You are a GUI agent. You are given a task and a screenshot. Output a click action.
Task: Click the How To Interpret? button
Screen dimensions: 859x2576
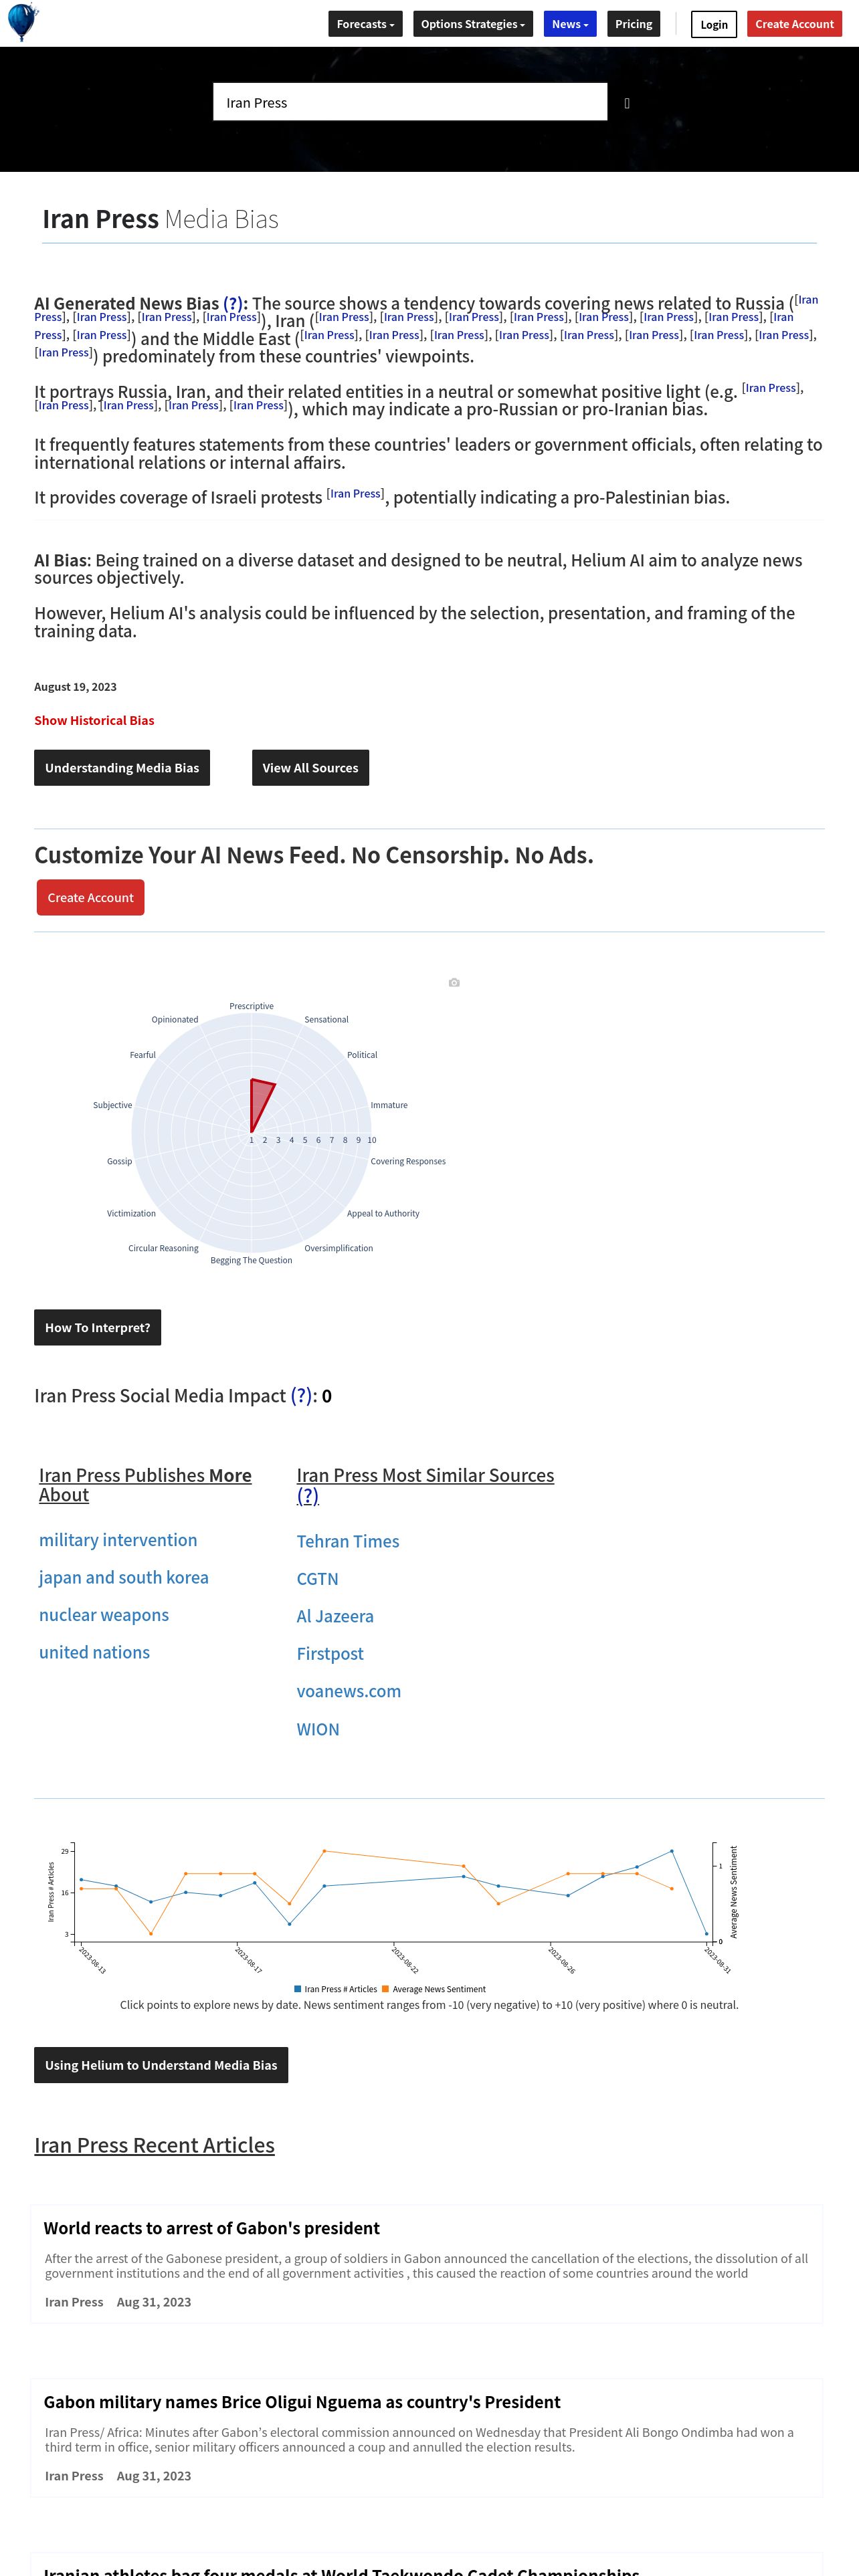pos(97,1328)
